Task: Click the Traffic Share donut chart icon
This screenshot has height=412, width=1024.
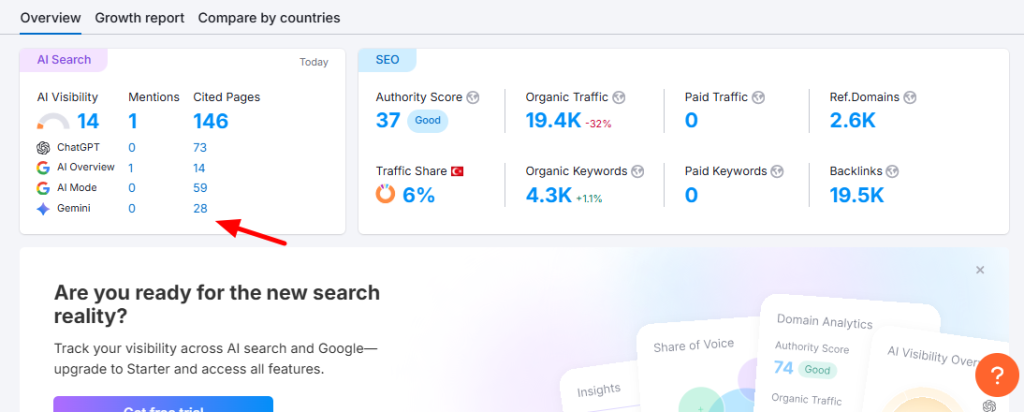Action: coord(385,194)
